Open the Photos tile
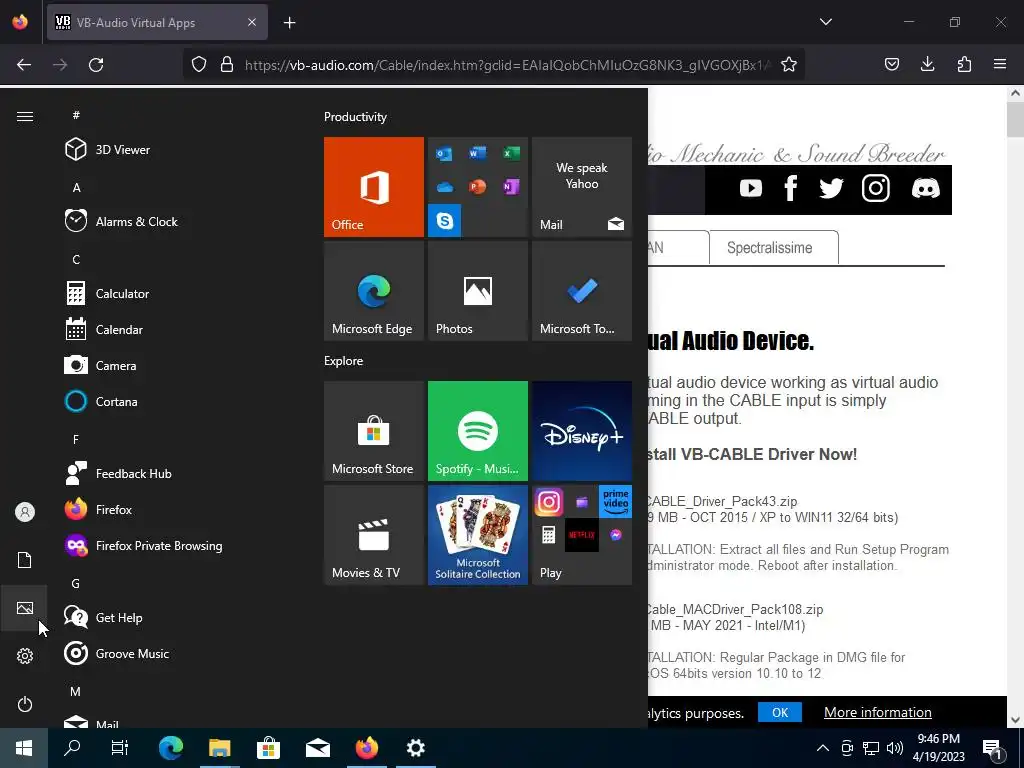This screenshot has width=1024, height=768. click(478, 291)
